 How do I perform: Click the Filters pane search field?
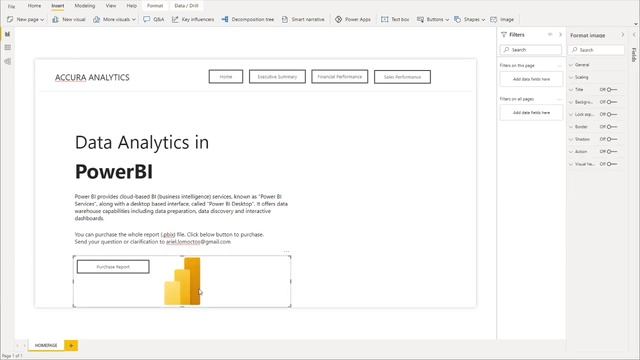(x=531, y=50)
